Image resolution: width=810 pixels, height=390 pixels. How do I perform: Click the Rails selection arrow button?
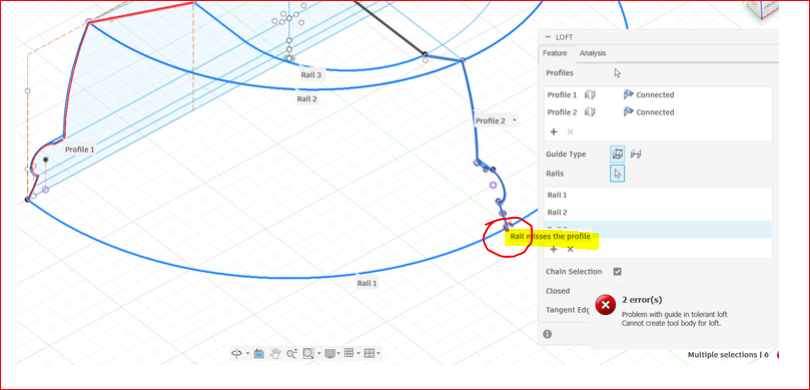tap(617, 174)
